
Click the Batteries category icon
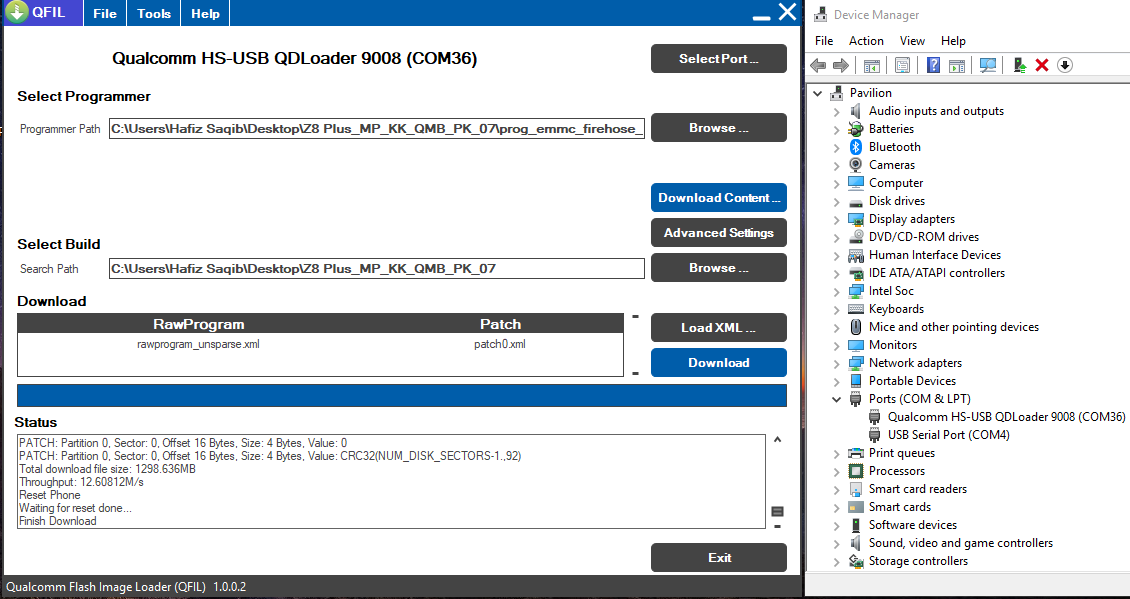pyautogui.click(x=855, y=129)
